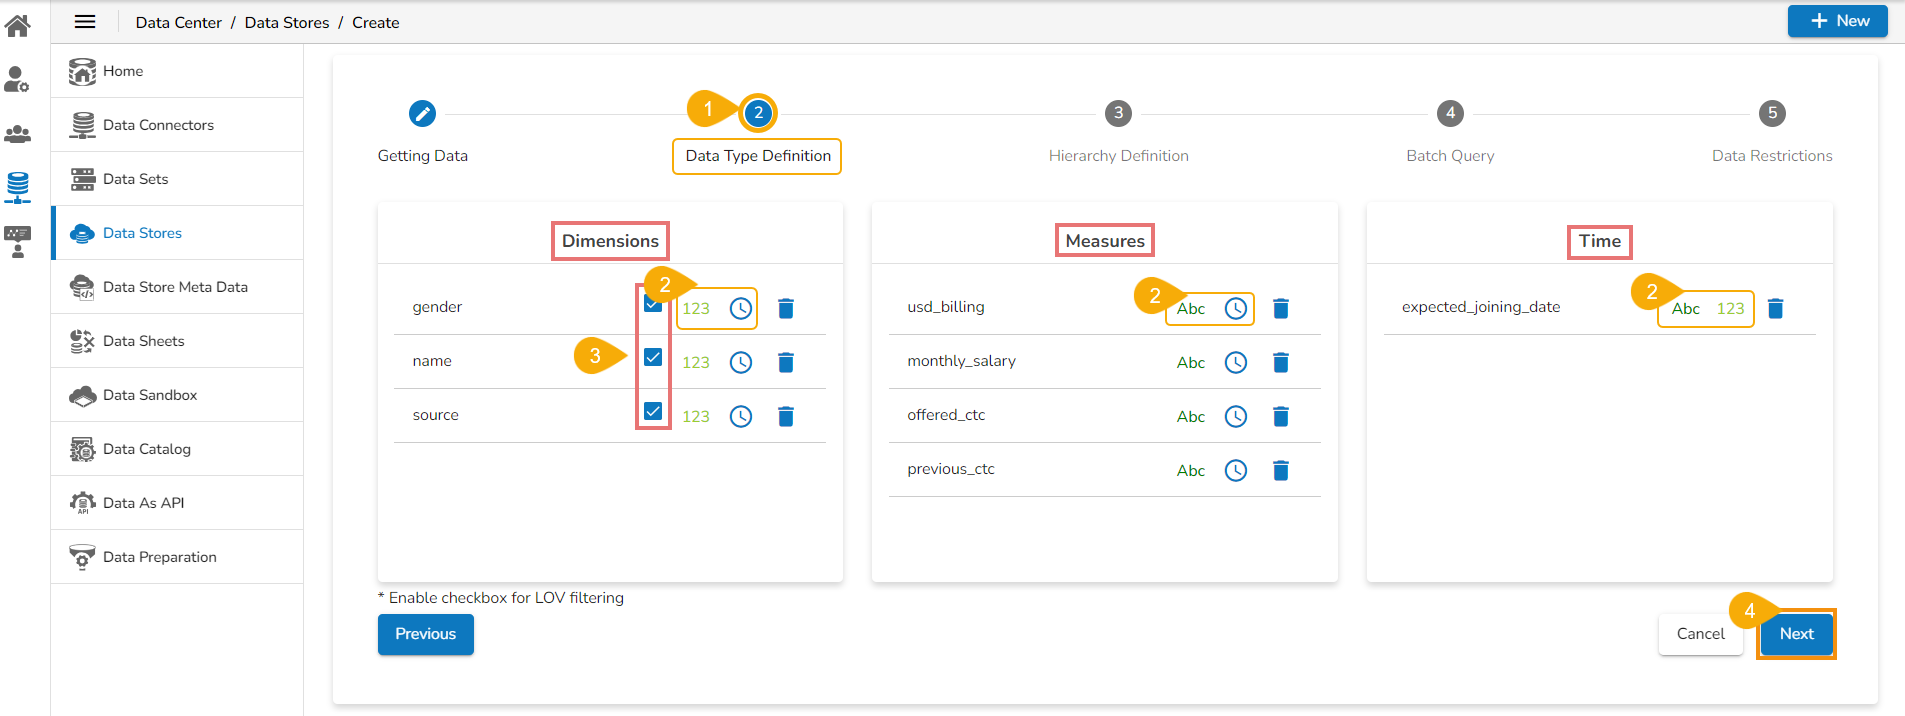Click Data Stores breadcrumb link
The height and width of the screenshot is (716, 1905).
point(287,22)
